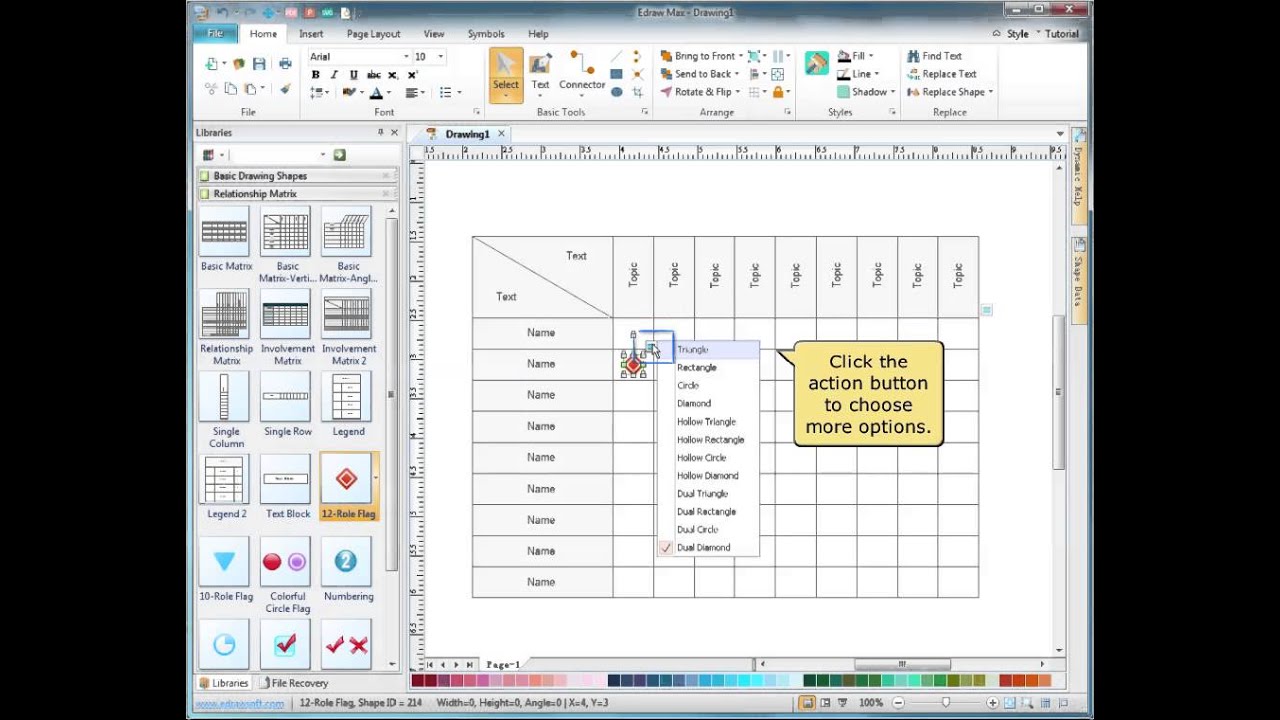Click the Cut scissors icon

point(211,88)
